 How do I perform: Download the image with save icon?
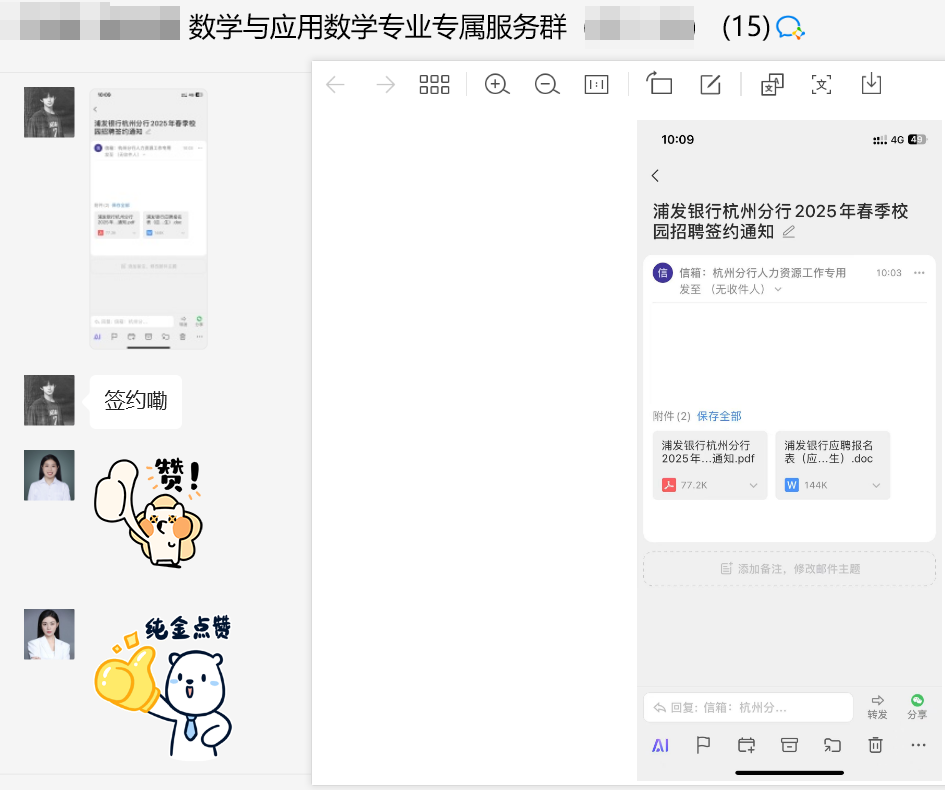click(x=871, y=84)
